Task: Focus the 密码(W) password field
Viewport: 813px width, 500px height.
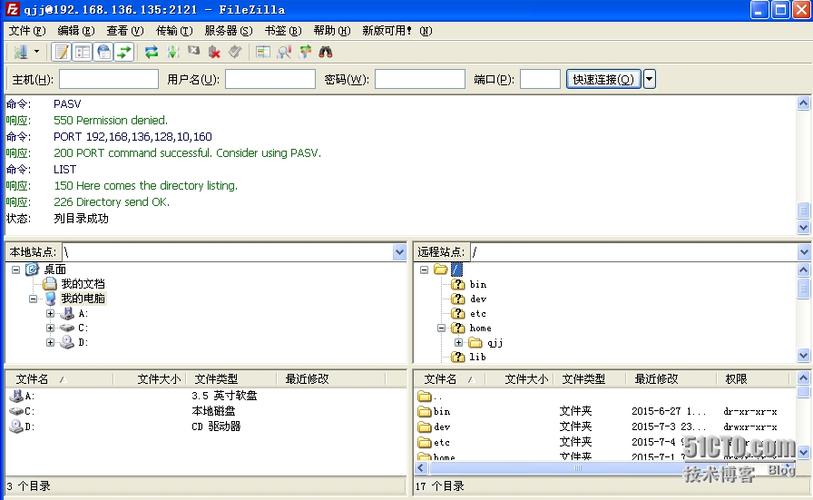Action: pos(420,79)
